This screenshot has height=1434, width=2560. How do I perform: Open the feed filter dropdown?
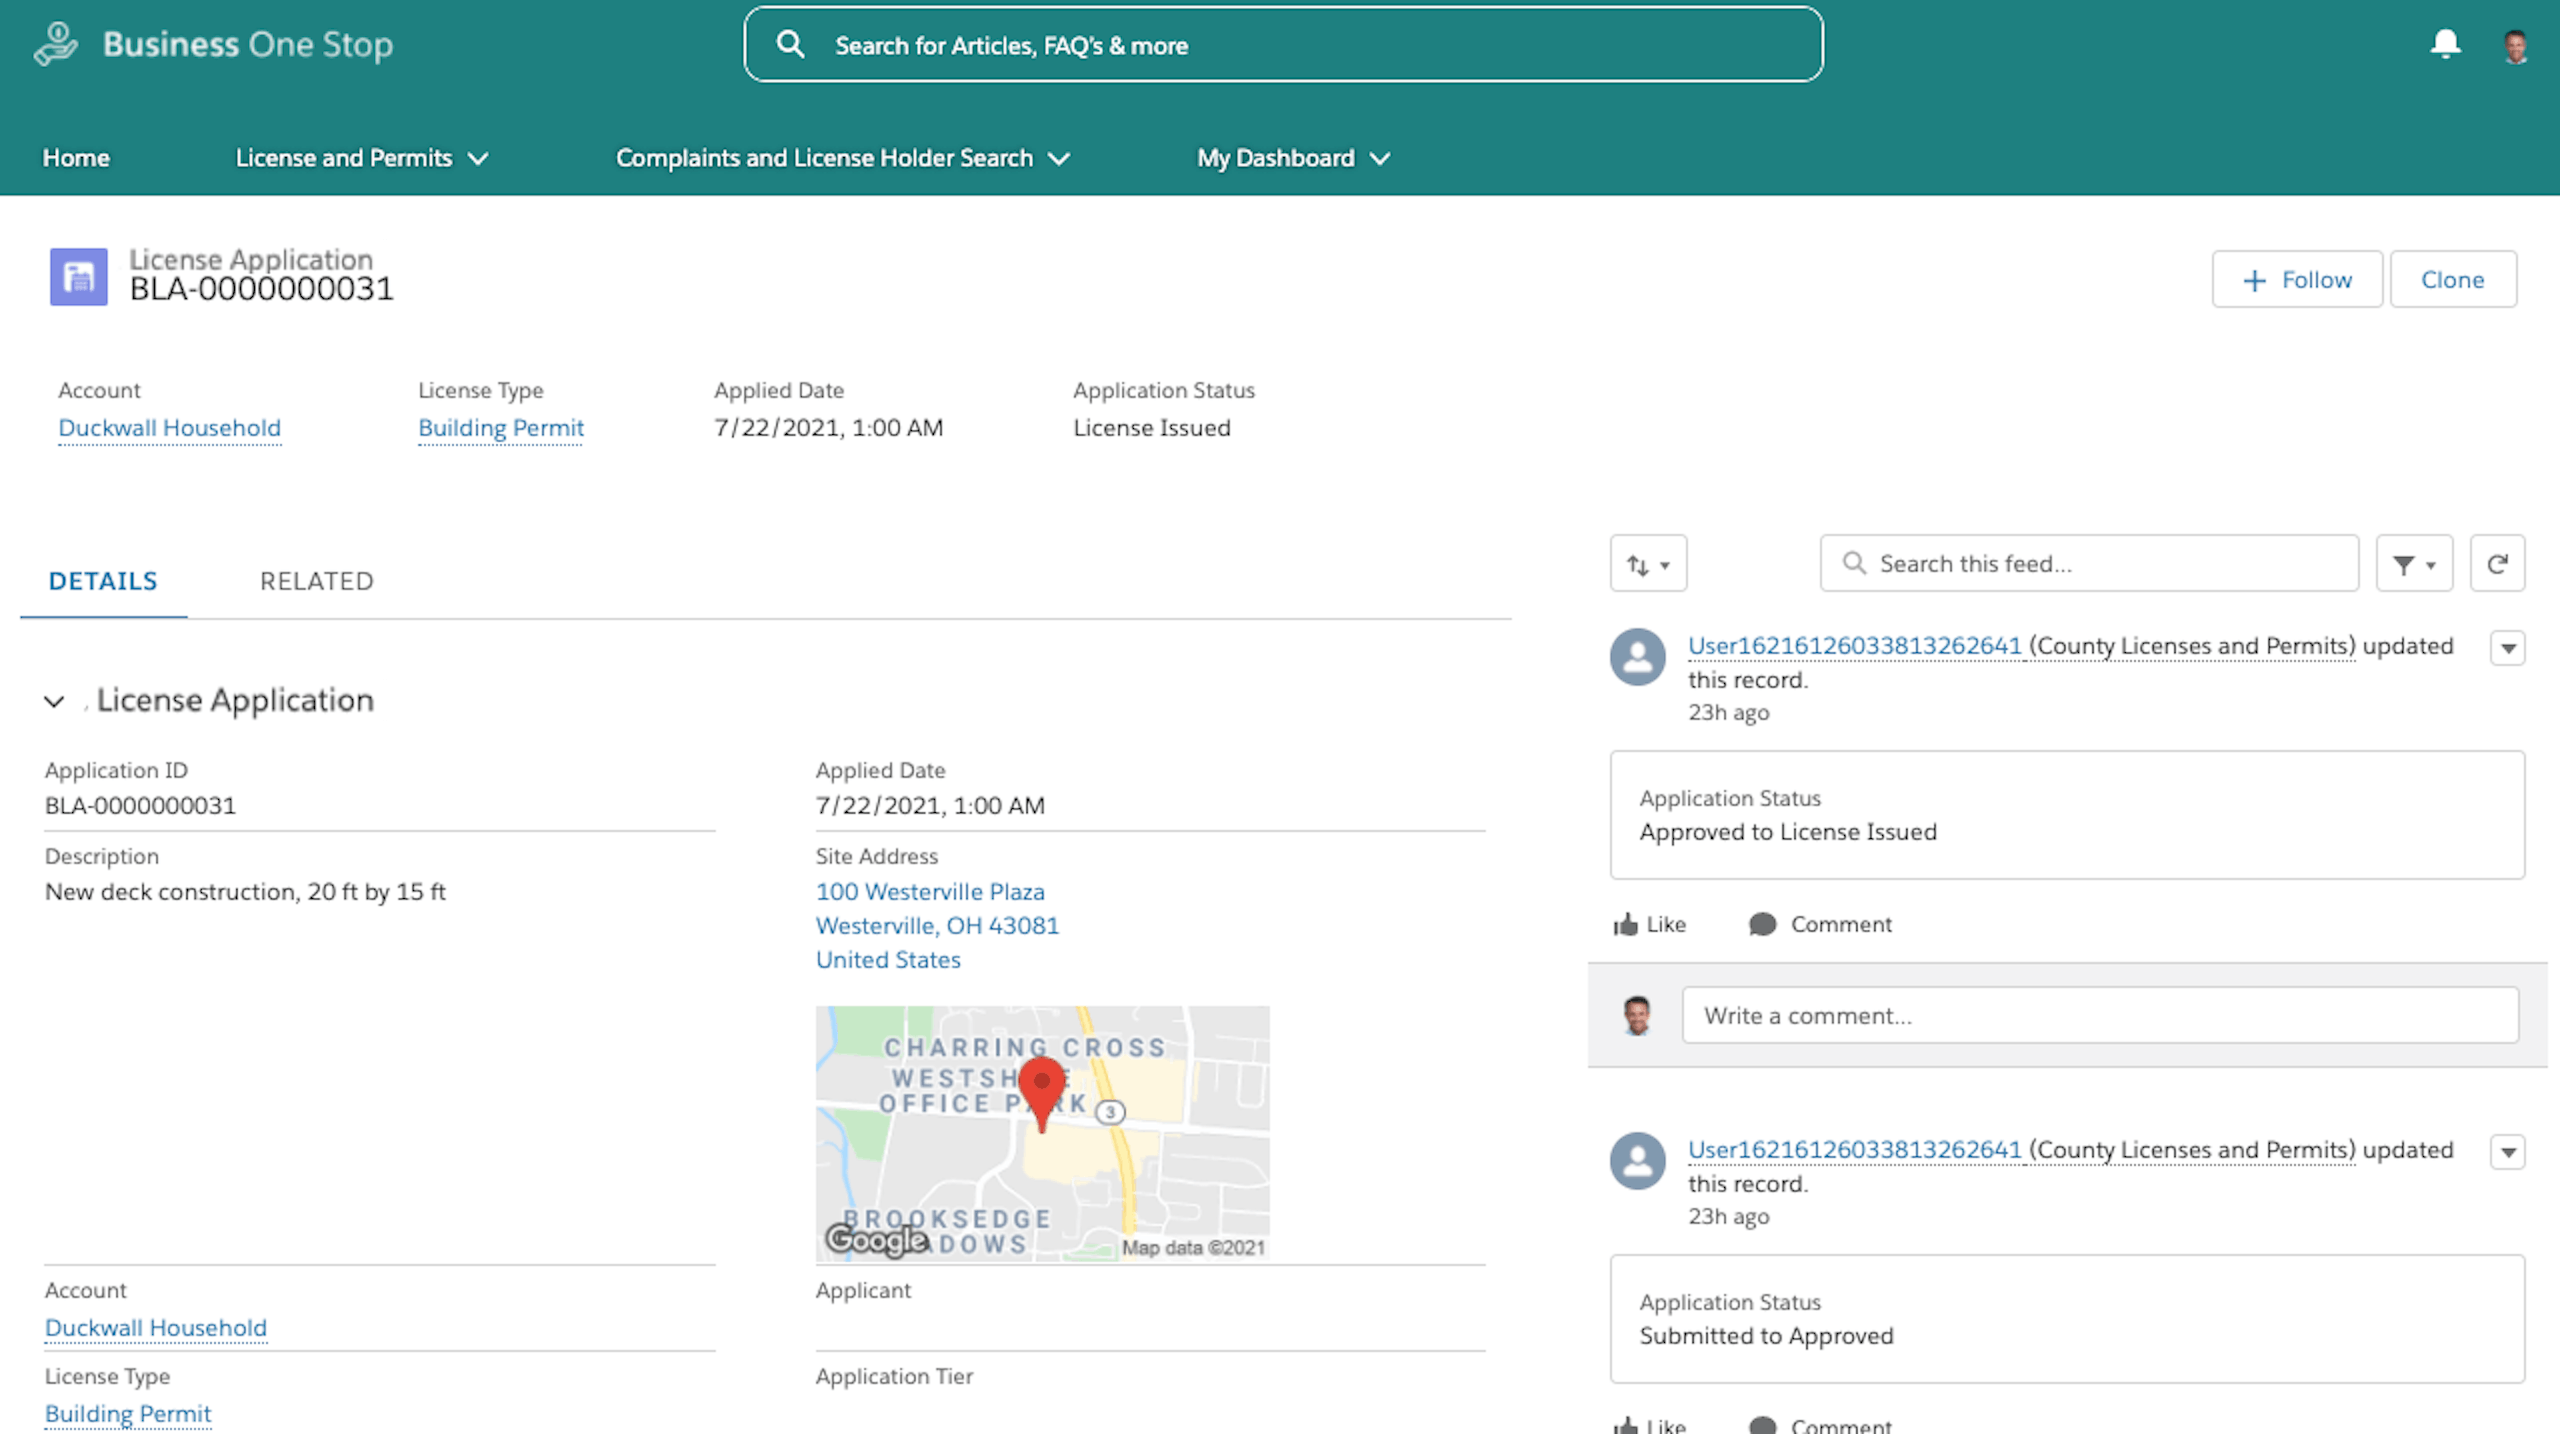tap(2413, 564)
